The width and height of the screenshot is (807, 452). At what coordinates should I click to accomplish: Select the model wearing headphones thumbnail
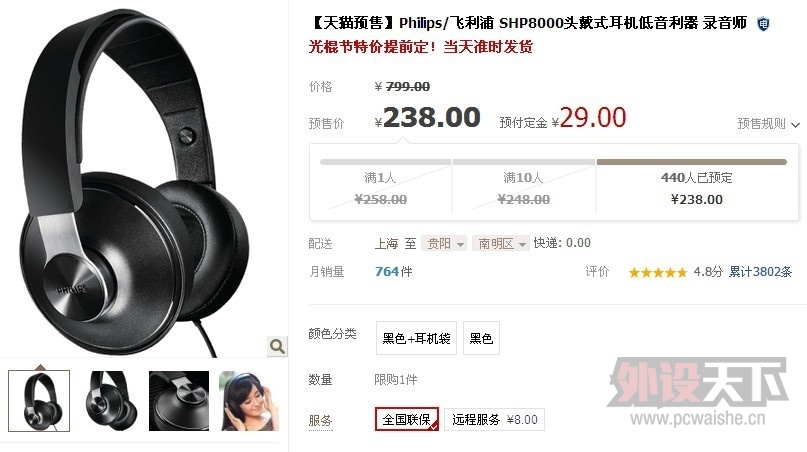point(249,401)
